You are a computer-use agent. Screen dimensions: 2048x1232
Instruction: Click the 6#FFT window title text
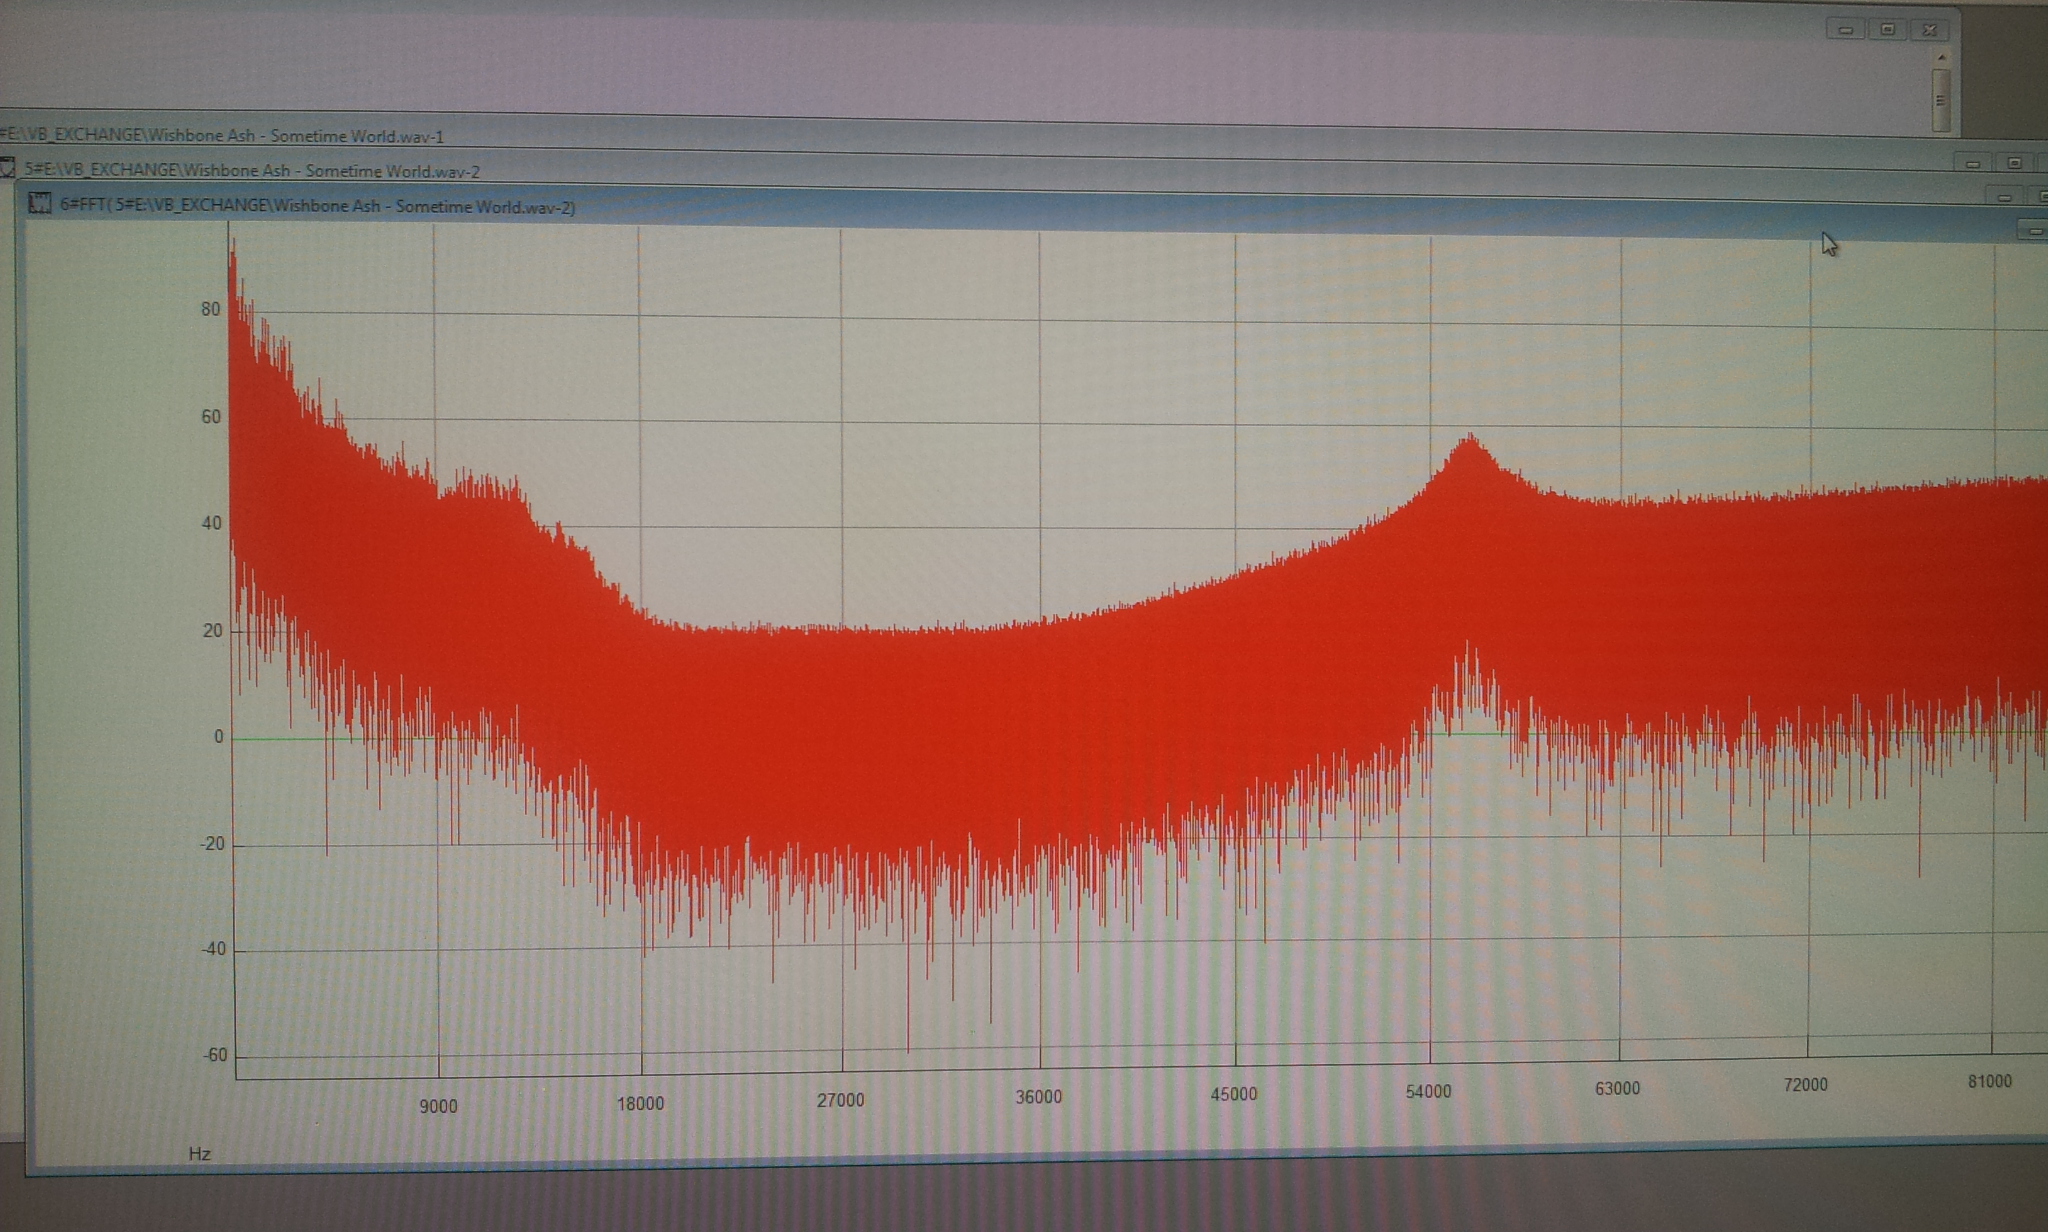click(317, 206)
